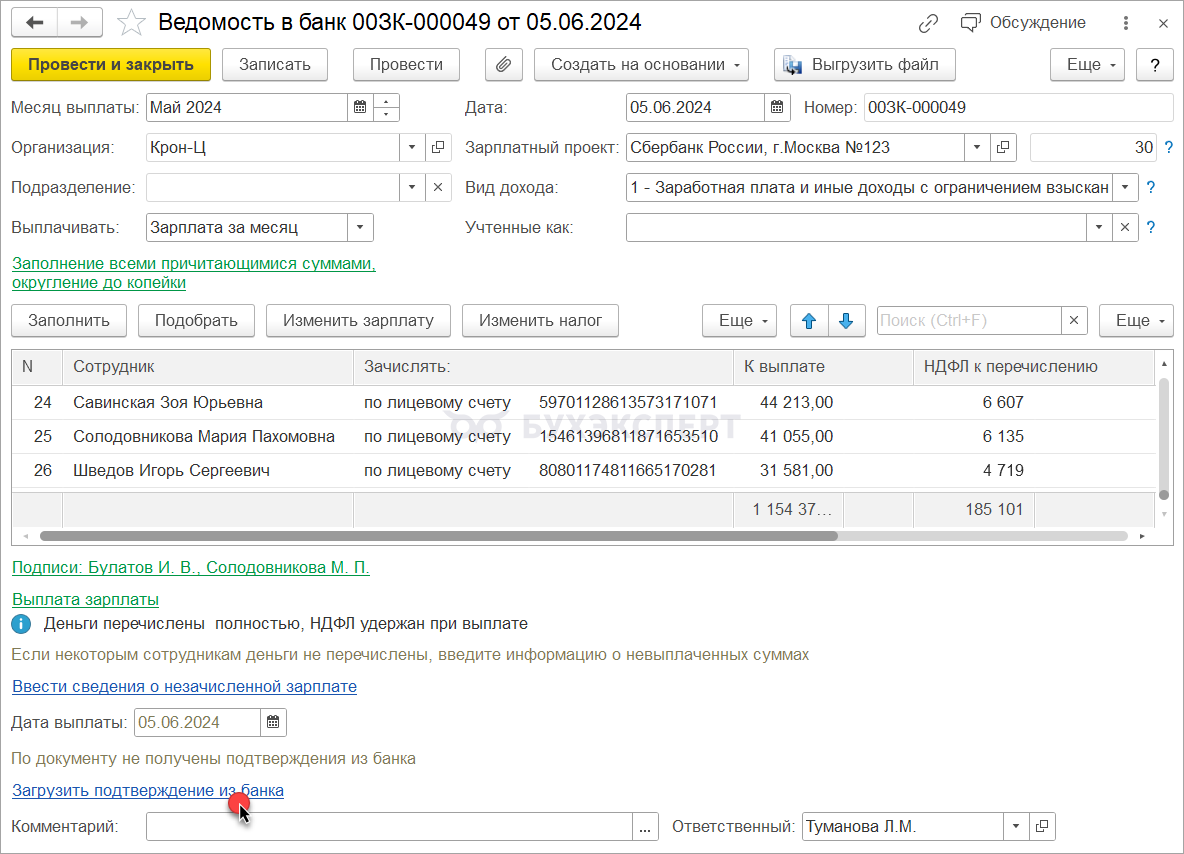Screen dimensions: 1184x854
Task: Open the Зарплатный проект dropdown list
Action: click(x=977, y=148)
